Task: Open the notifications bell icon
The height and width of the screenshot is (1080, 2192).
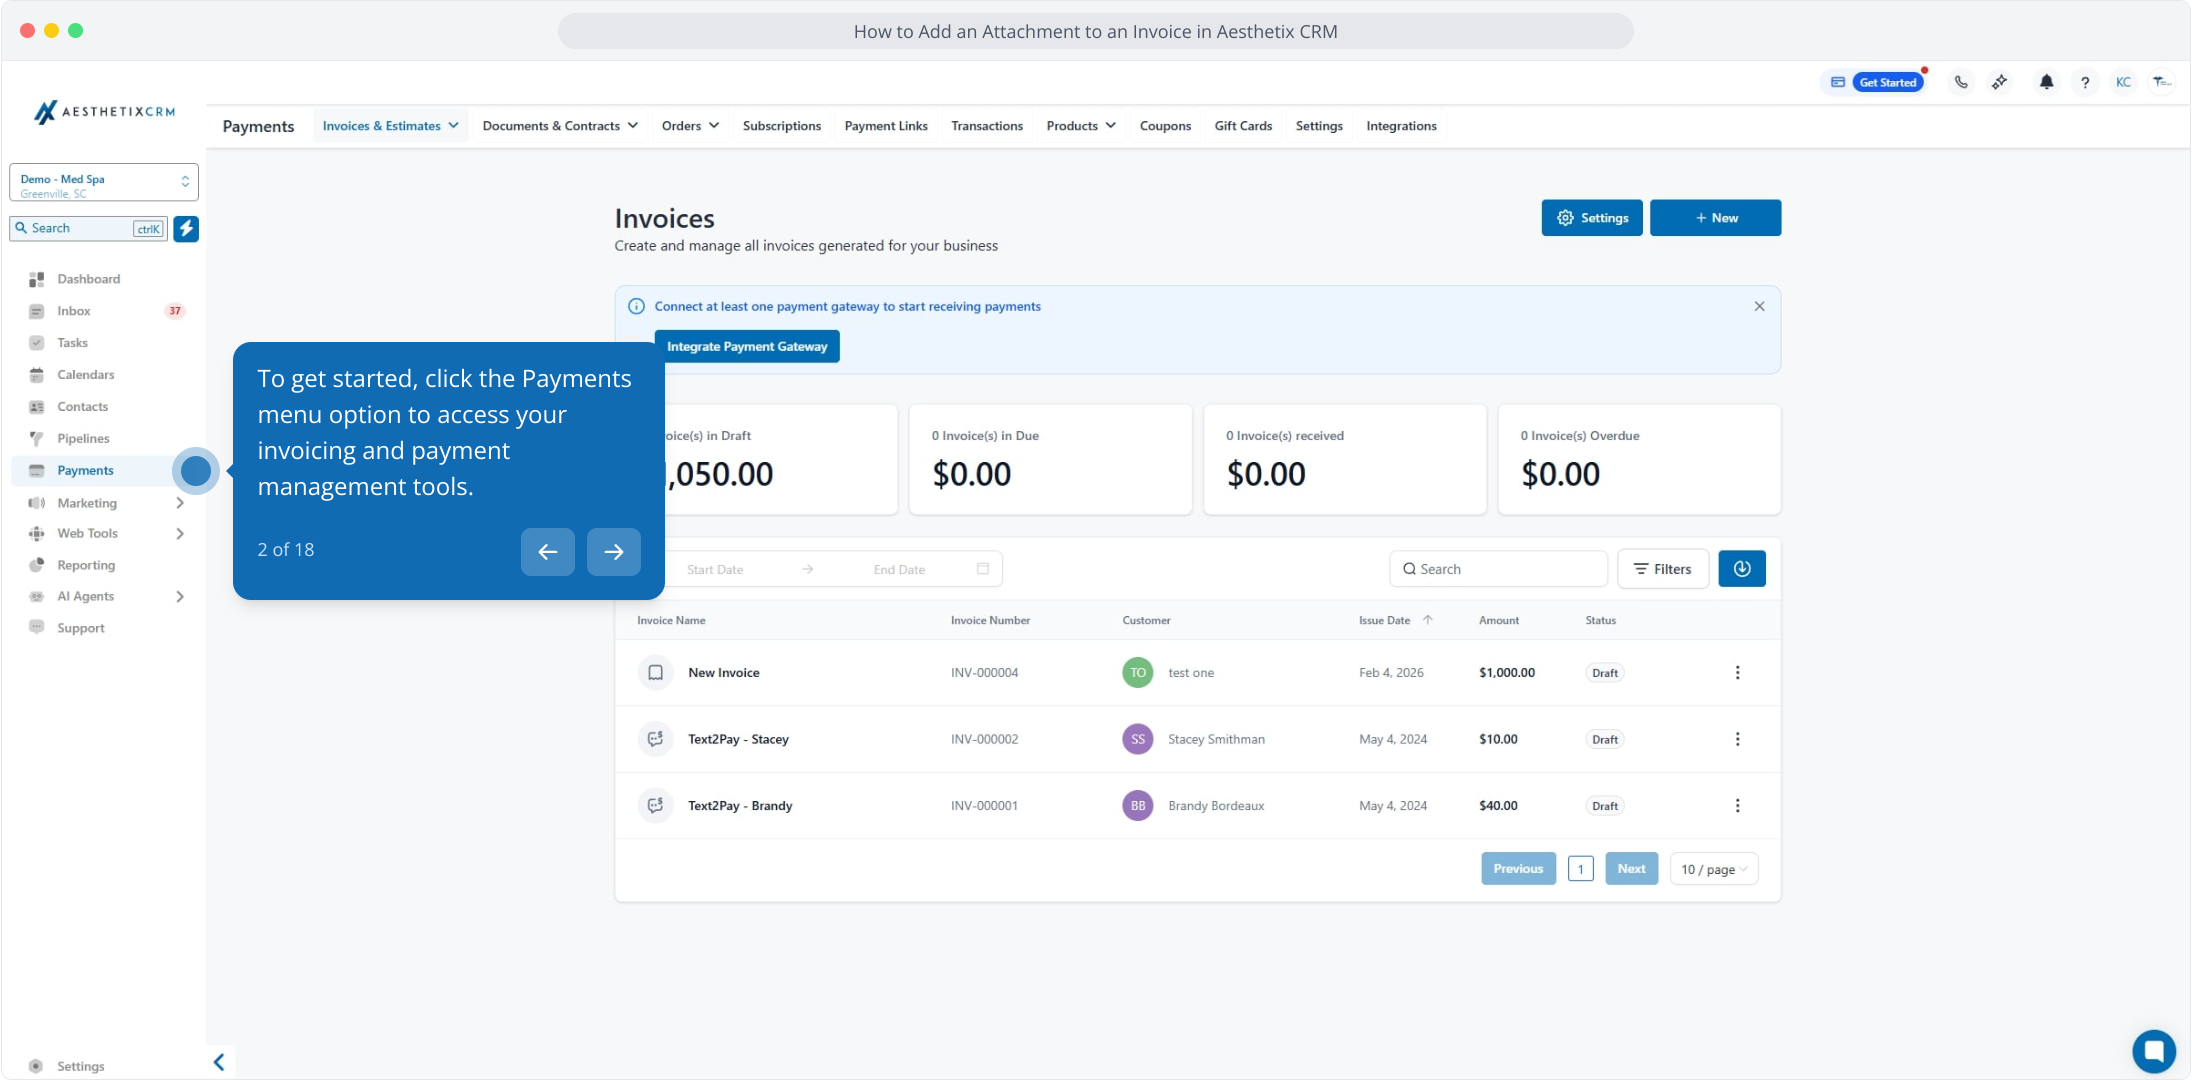Action: pyautogui.click(x=2046, y=82)
